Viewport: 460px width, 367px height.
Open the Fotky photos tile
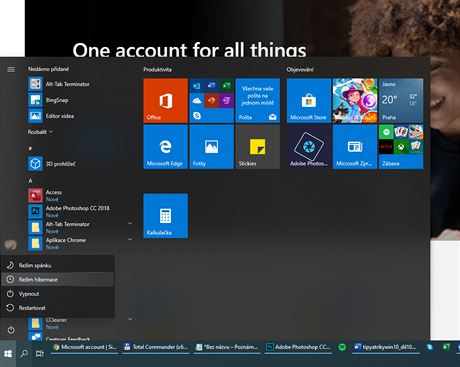(x=212, y=147)
